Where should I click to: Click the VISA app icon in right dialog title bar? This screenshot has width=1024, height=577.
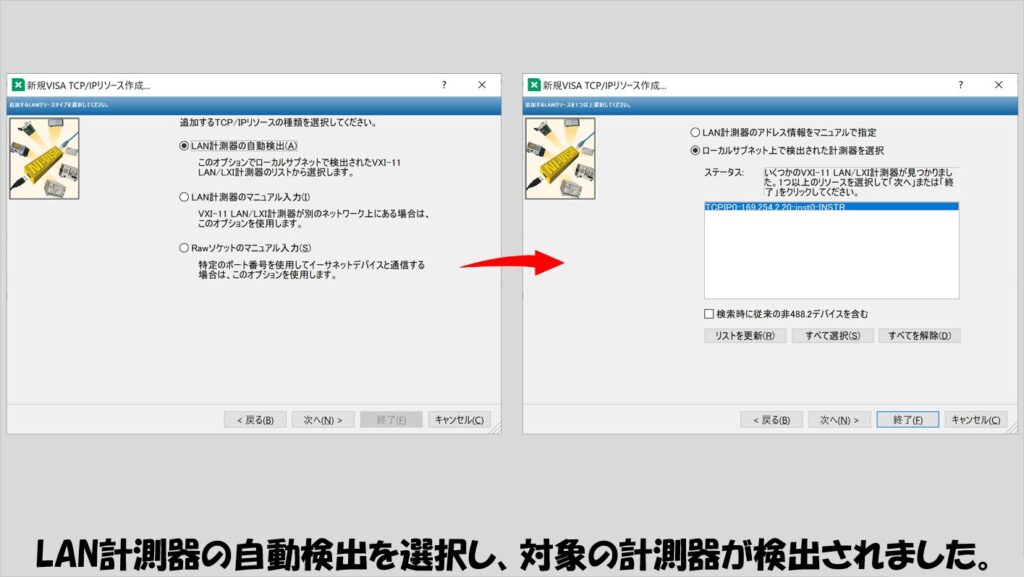[535, 85]
